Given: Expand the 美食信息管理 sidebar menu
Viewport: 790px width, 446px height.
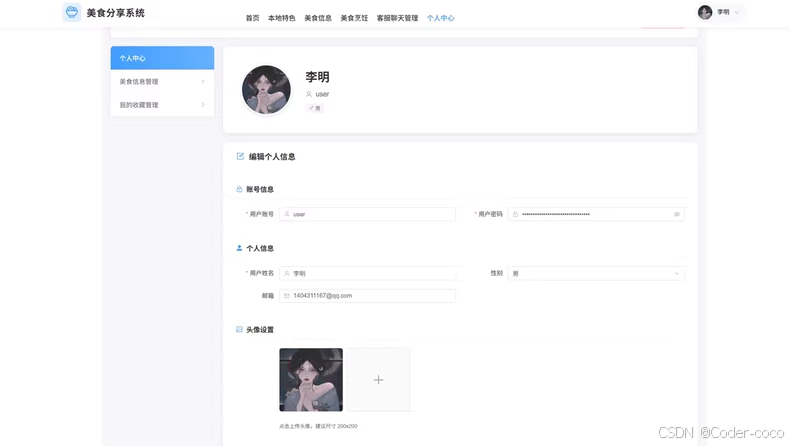Looking at the screenshot, I should pyautogui.click(x=162, y=82).
